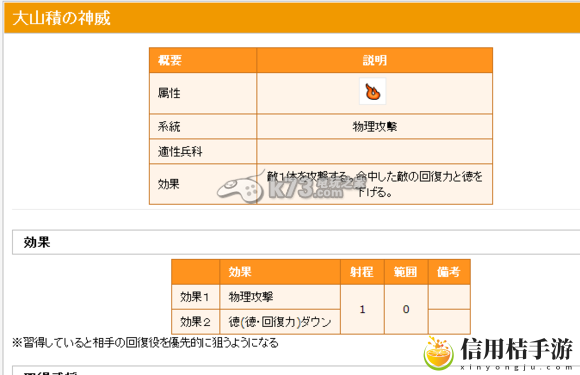Click the fire attribute icon

[372, 92]
